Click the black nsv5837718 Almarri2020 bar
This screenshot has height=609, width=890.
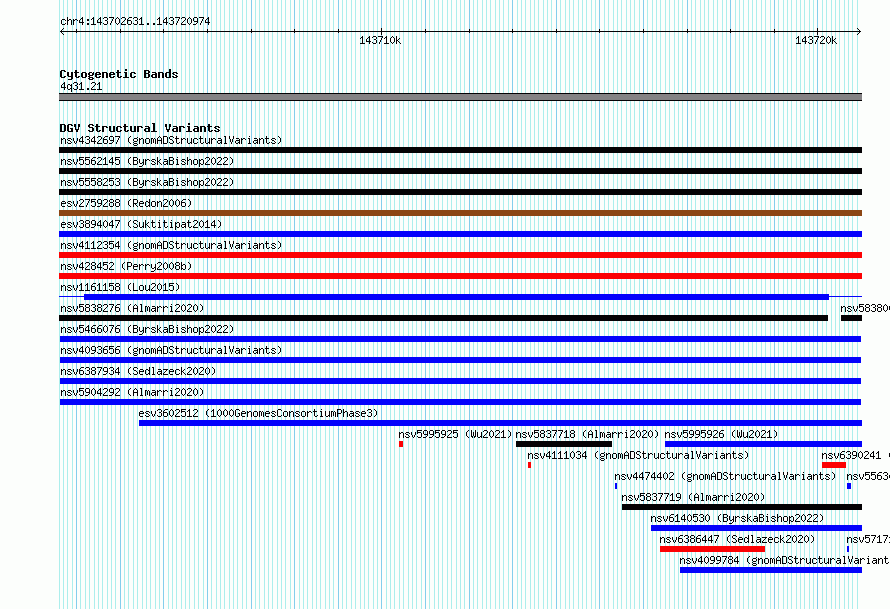tap(564, 444)
